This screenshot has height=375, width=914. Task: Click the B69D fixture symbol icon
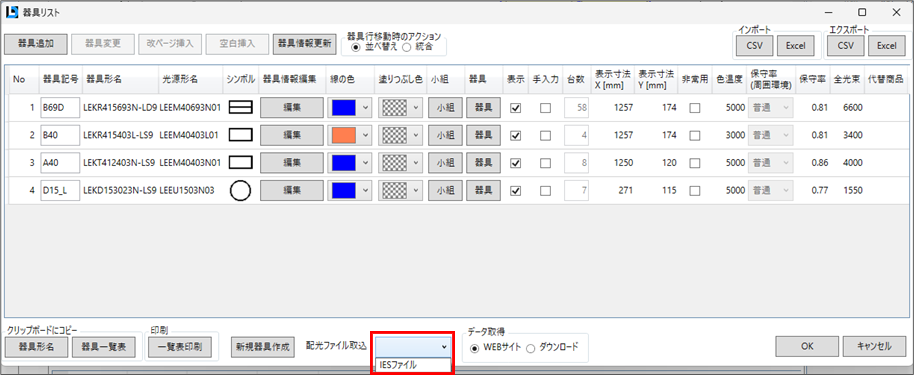click(240, 107)
